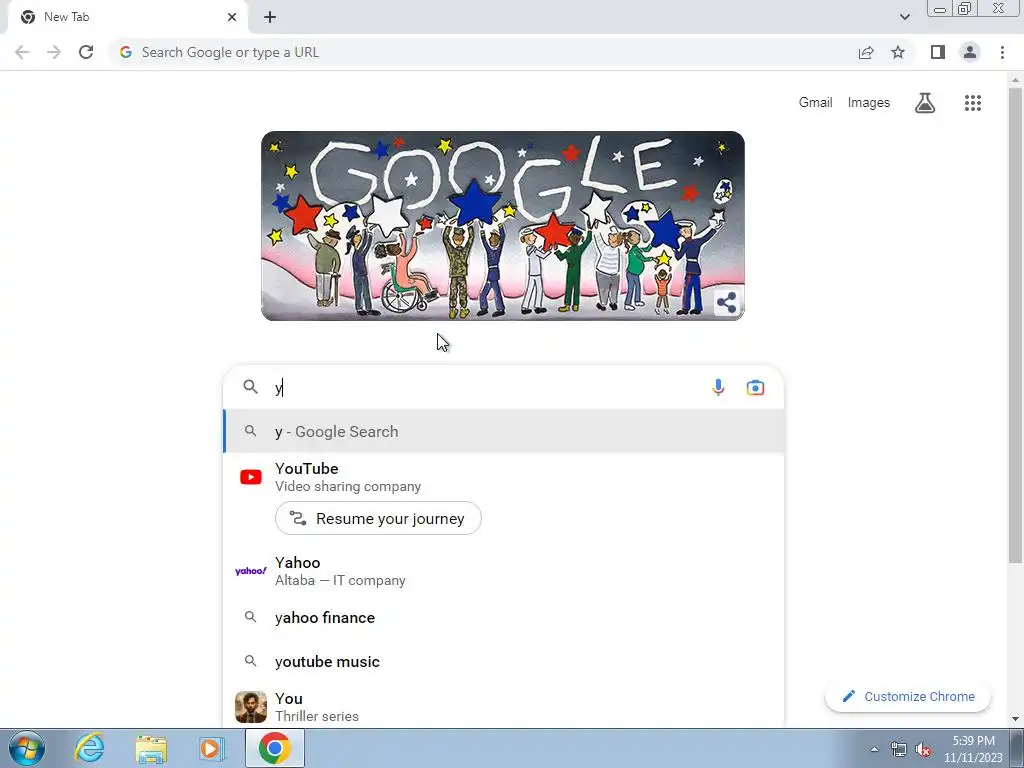1024x768 pixels.
Task: Click Customize Chrome button
Action: point(908,696)
